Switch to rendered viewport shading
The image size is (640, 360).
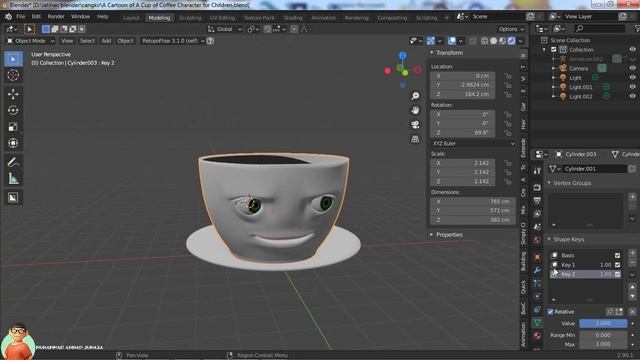511,41
